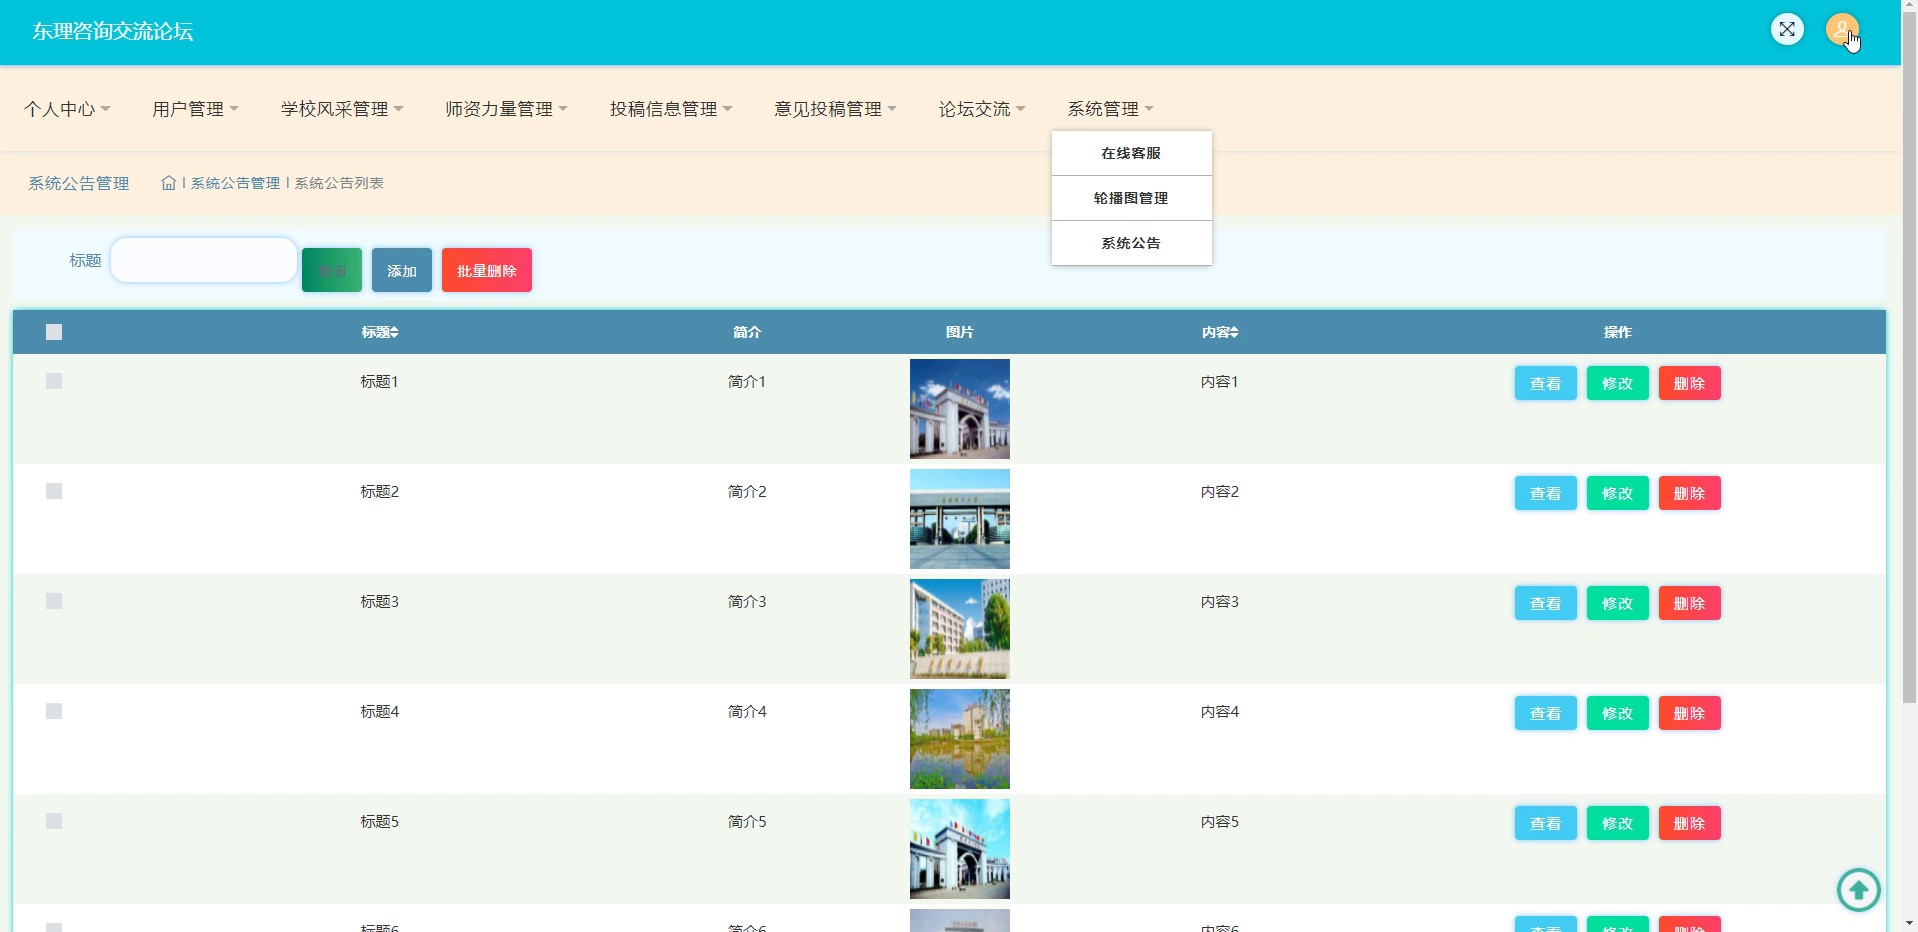Click 查看 for the 标题2 row
Screen dimensions: 1918x932
pos(1545,493)
